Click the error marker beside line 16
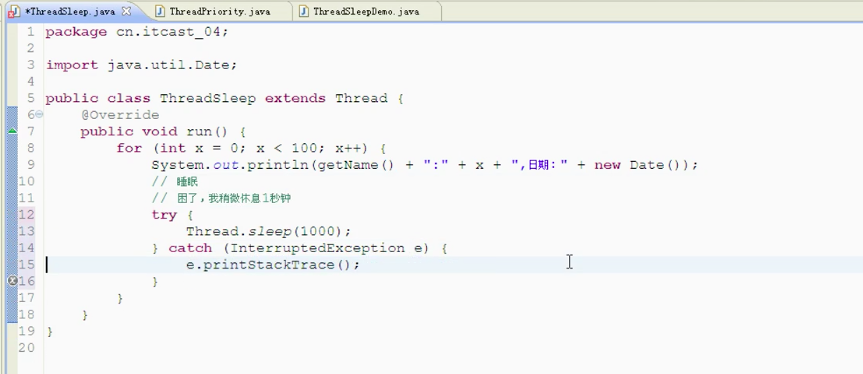This screenshot has width=863, height=374. 12,281
